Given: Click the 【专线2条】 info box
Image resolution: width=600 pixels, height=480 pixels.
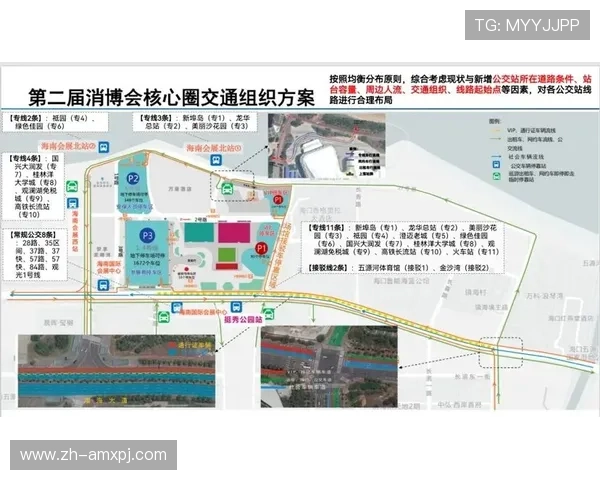Looking at the screenshot, I should [55, 122].
